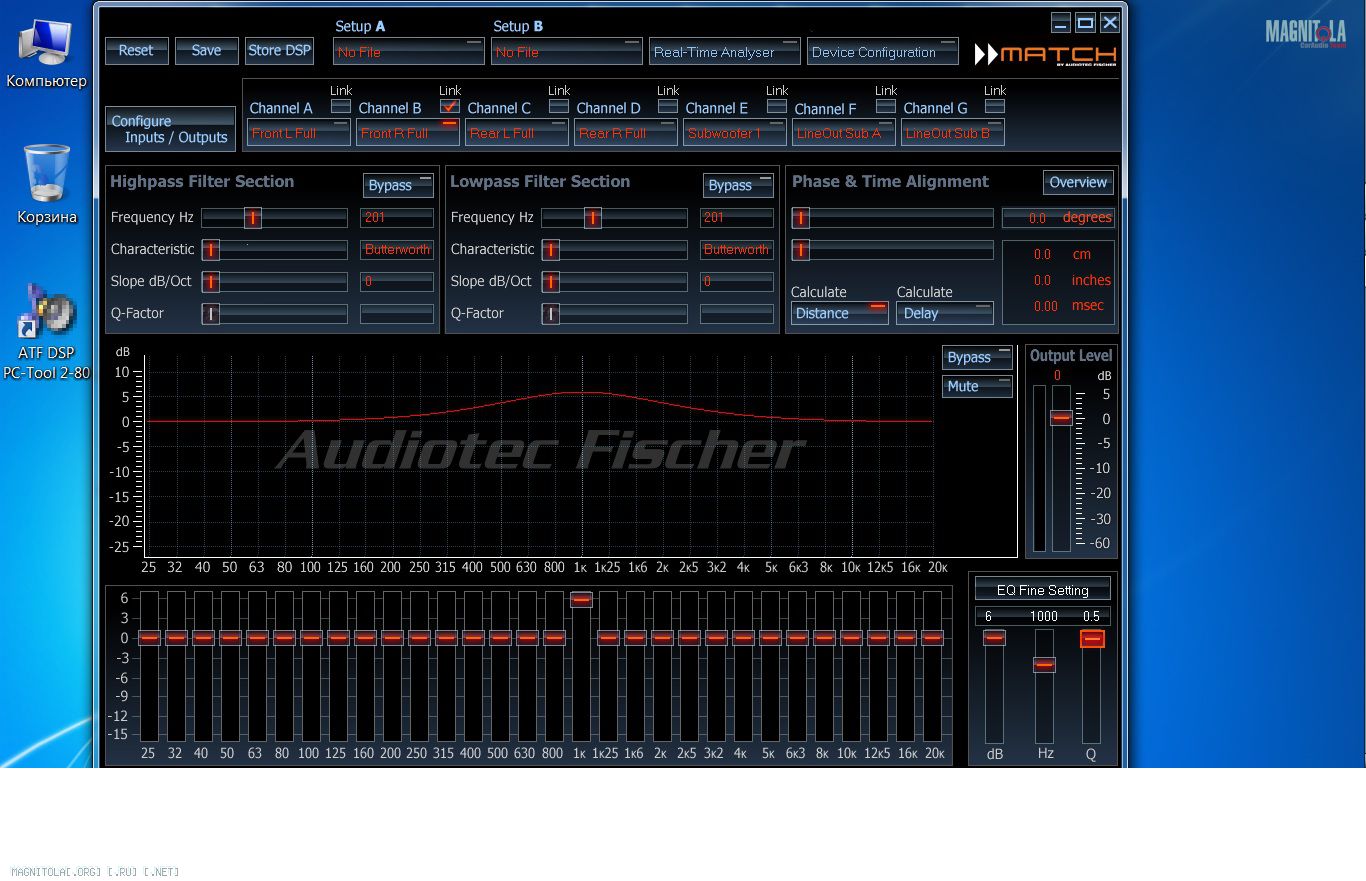Click the Save button
This screenshot has width=1366, height=881.
[206, 51]
